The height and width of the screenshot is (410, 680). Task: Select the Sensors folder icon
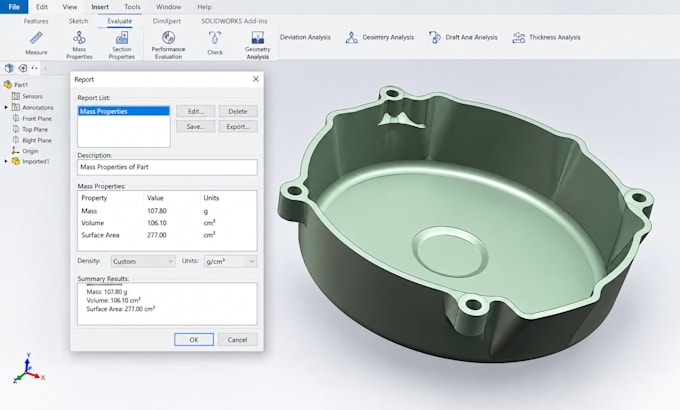tap(16, 96)
